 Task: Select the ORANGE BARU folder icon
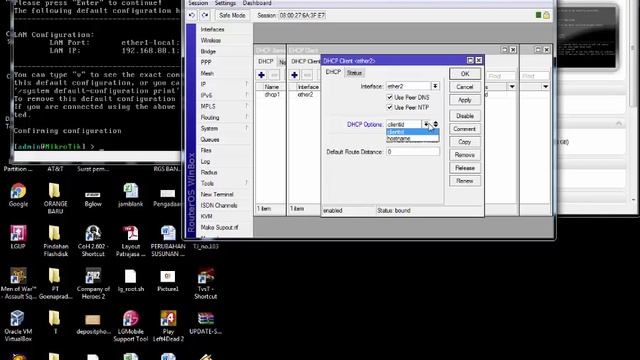coord(54,191)
